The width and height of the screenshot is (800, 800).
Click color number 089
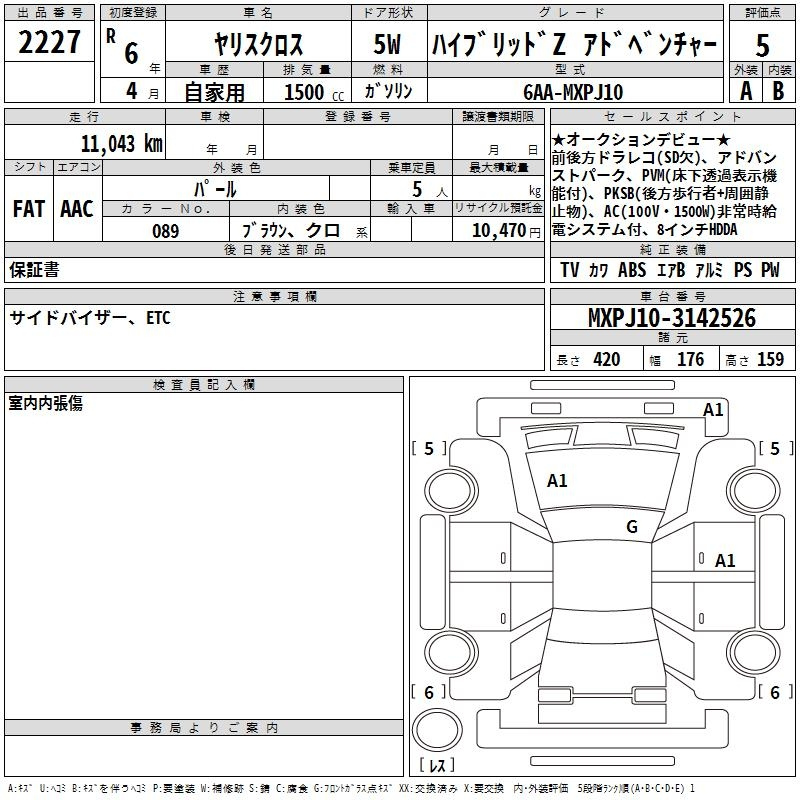tap(166, 231)
